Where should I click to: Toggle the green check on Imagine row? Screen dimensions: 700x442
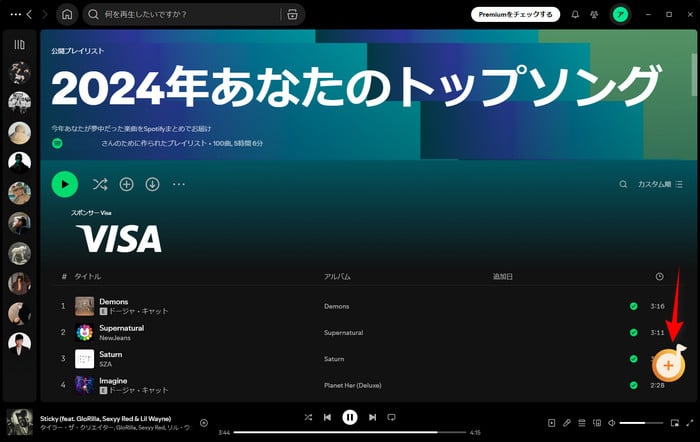point(633,385)
